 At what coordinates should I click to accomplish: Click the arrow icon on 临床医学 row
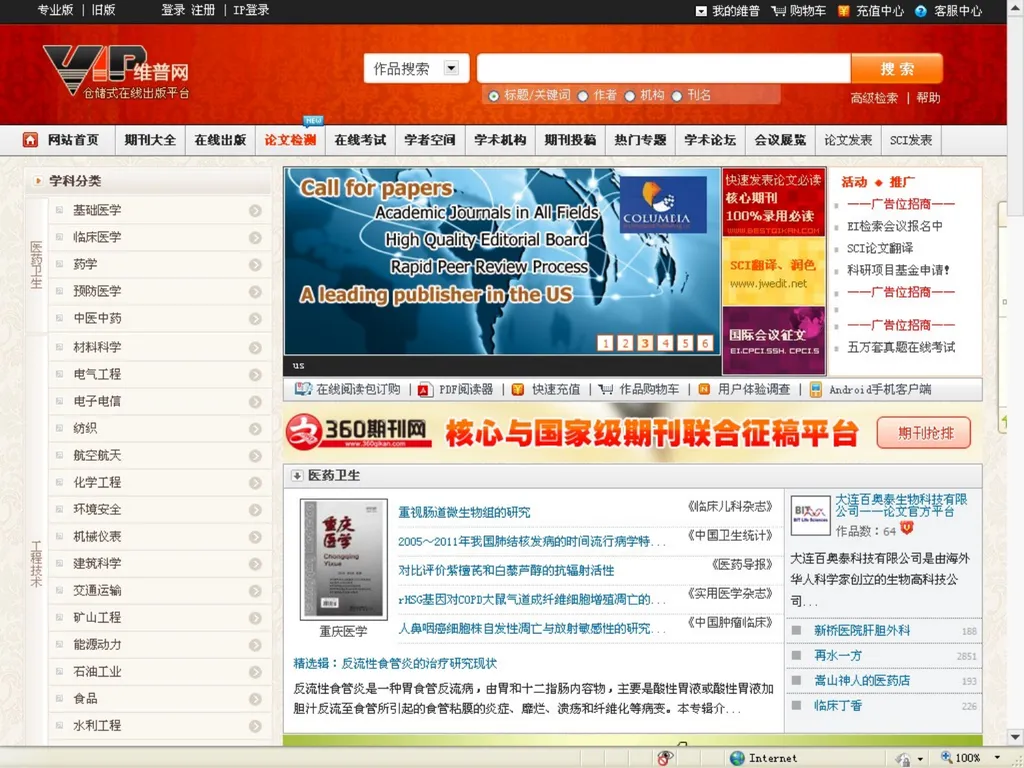pyautogui.click(x=255, y=237)
